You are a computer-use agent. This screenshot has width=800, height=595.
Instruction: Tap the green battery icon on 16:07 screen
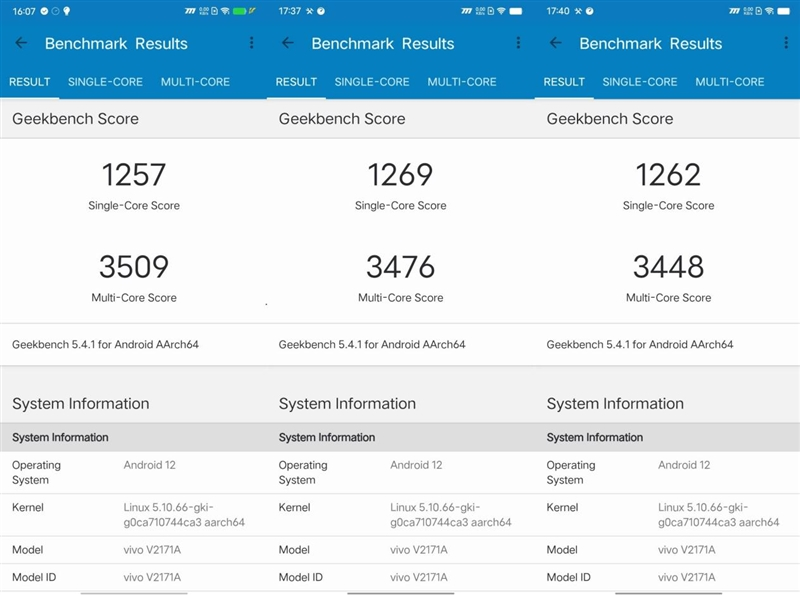pyautogui.click(x=239, y=11)
